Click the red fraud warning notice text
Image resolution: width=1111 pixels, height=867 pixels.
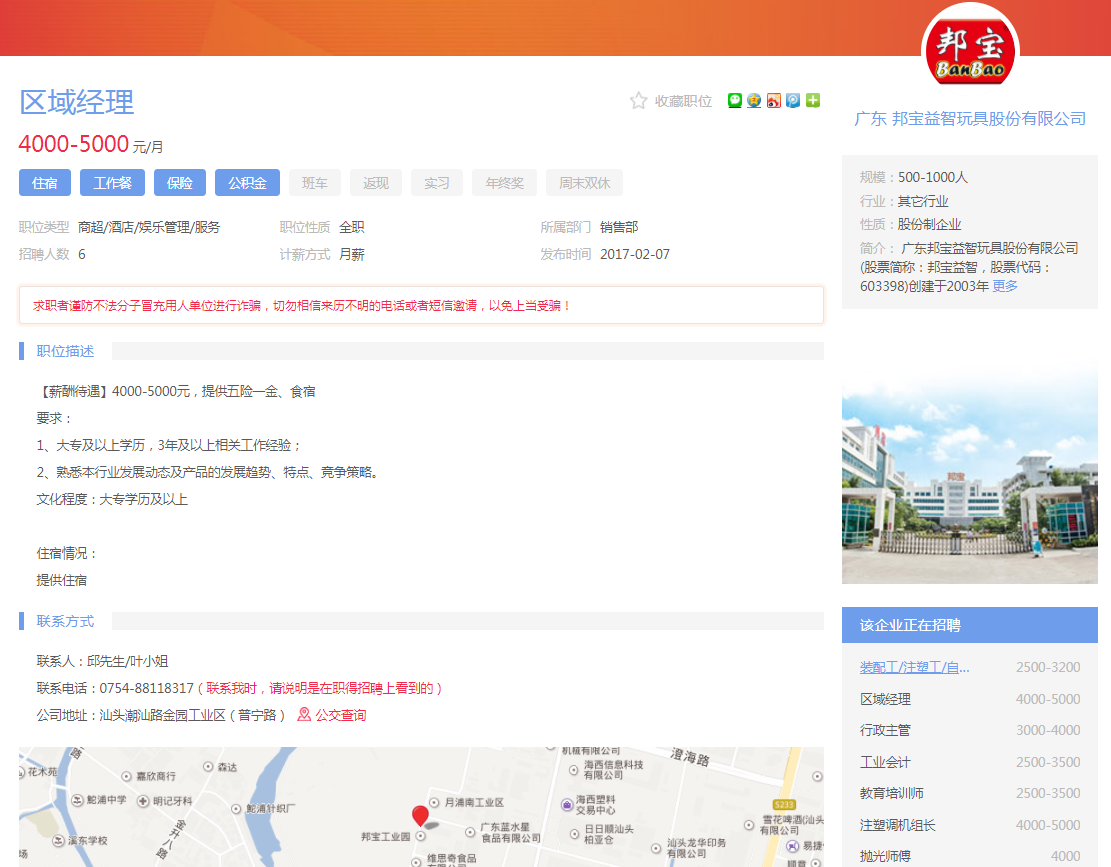tap(303, 305)
